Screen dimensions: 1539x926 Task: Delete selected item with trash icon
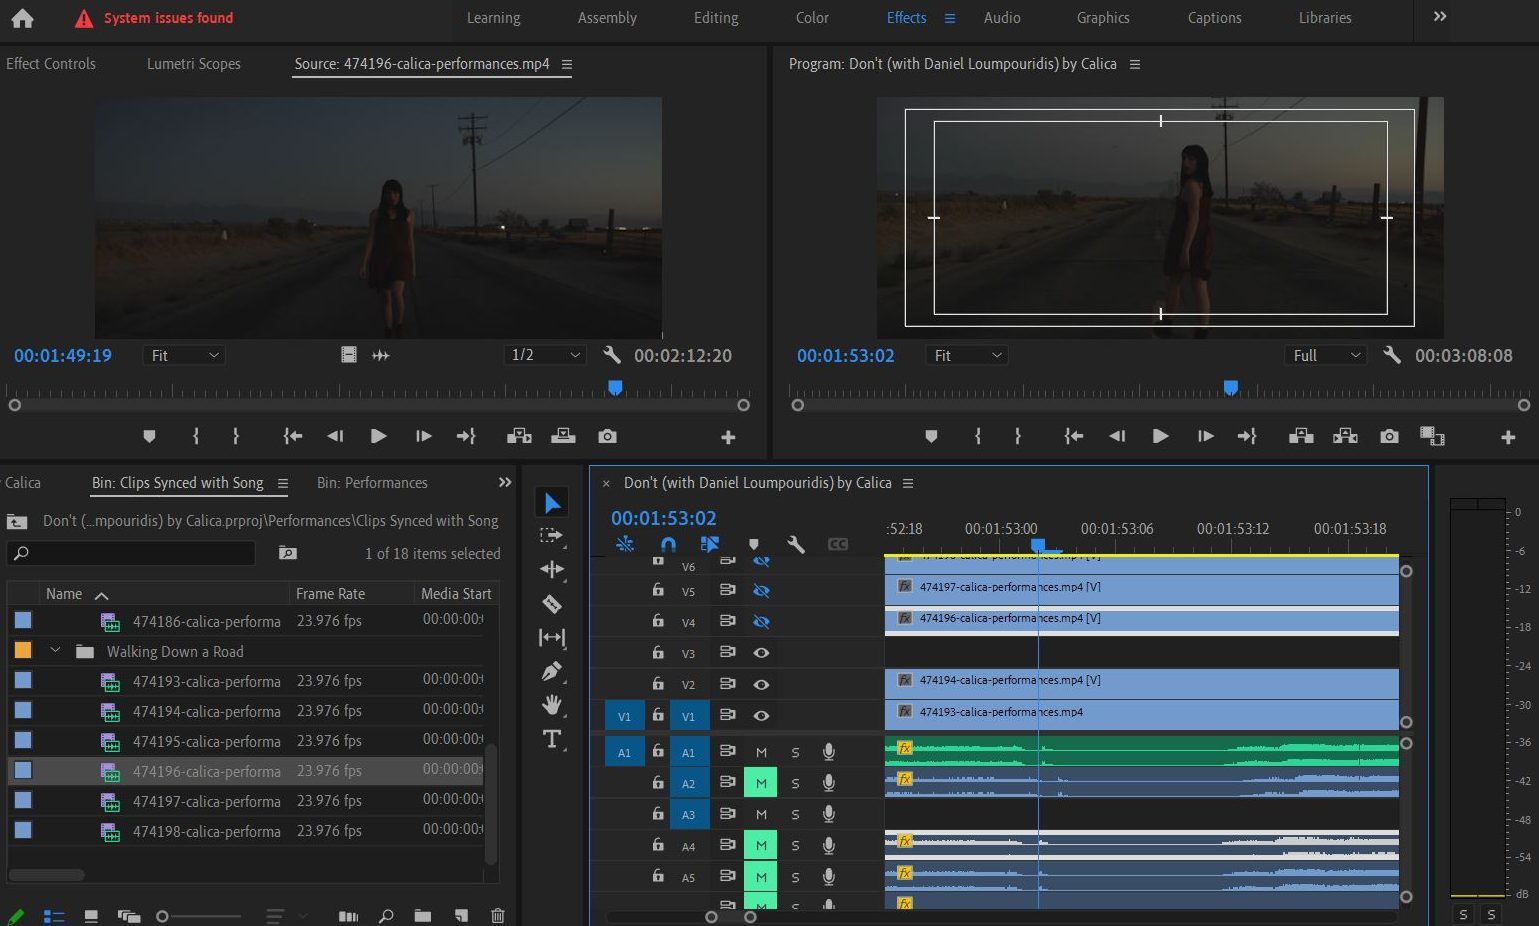click(x=497, y=915)
